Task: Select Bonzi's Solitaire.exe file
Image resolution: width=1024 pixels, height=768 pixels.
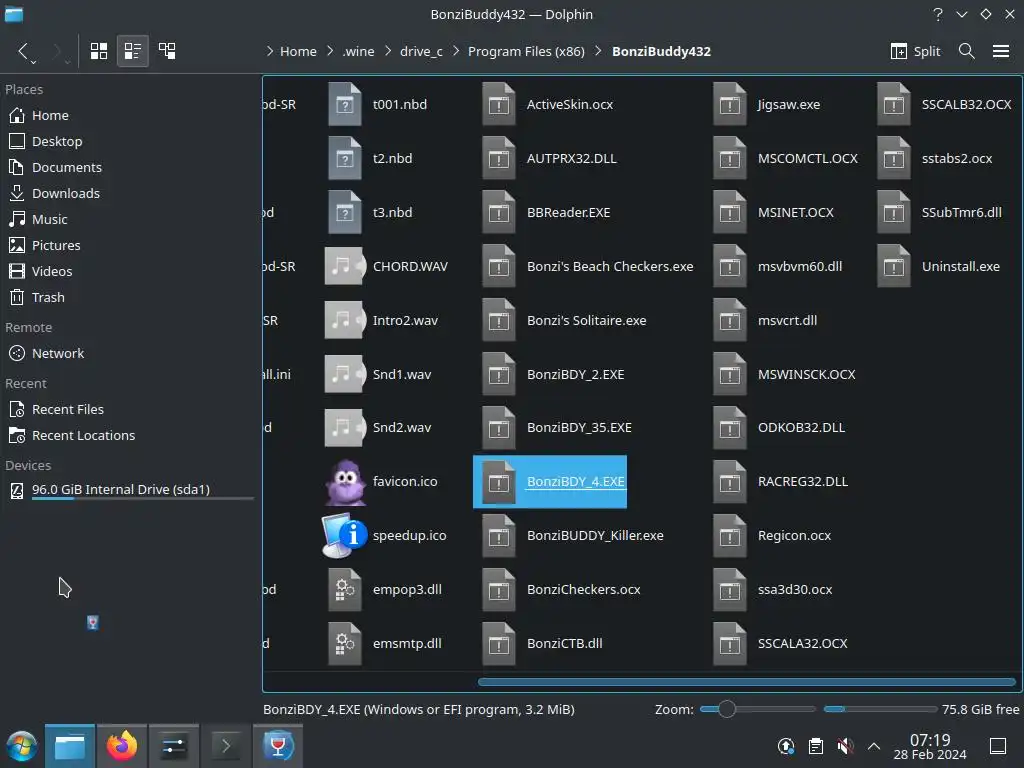Action: coord(564,321)
